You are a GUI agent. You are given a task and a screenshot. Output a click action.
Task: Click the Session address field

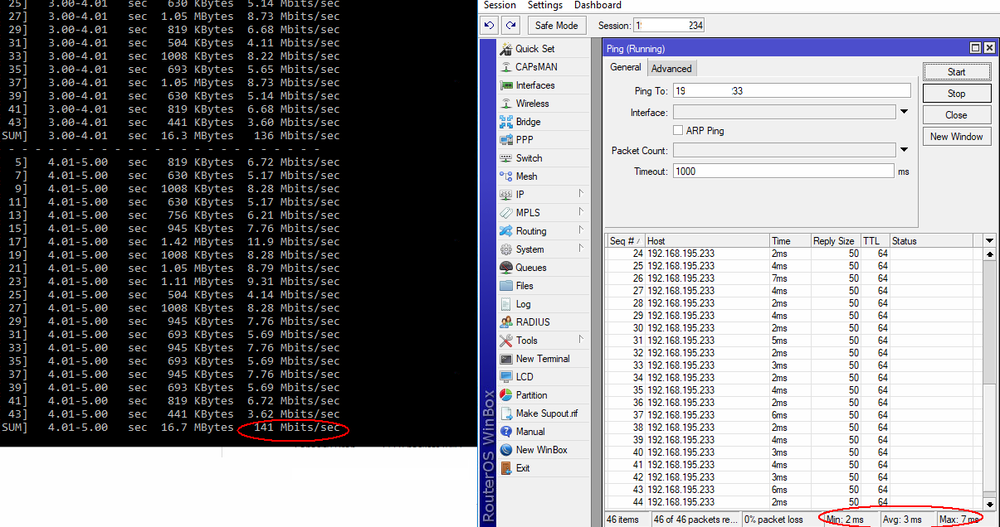pyautogui.click(x=668, y=26)
